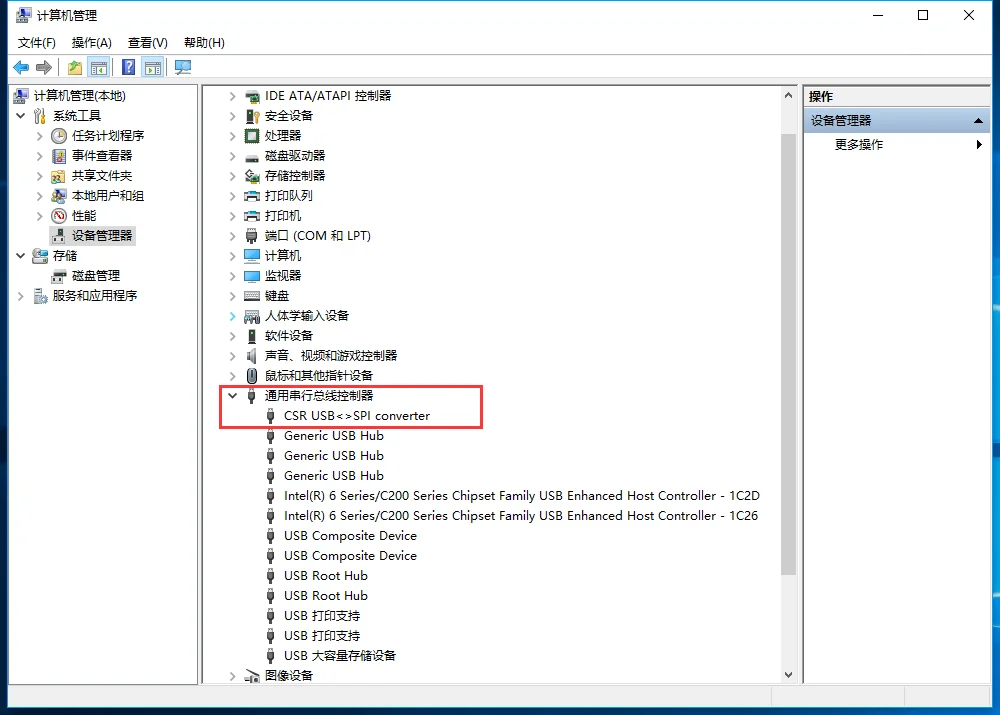Click the 打印机 category row

283,216
